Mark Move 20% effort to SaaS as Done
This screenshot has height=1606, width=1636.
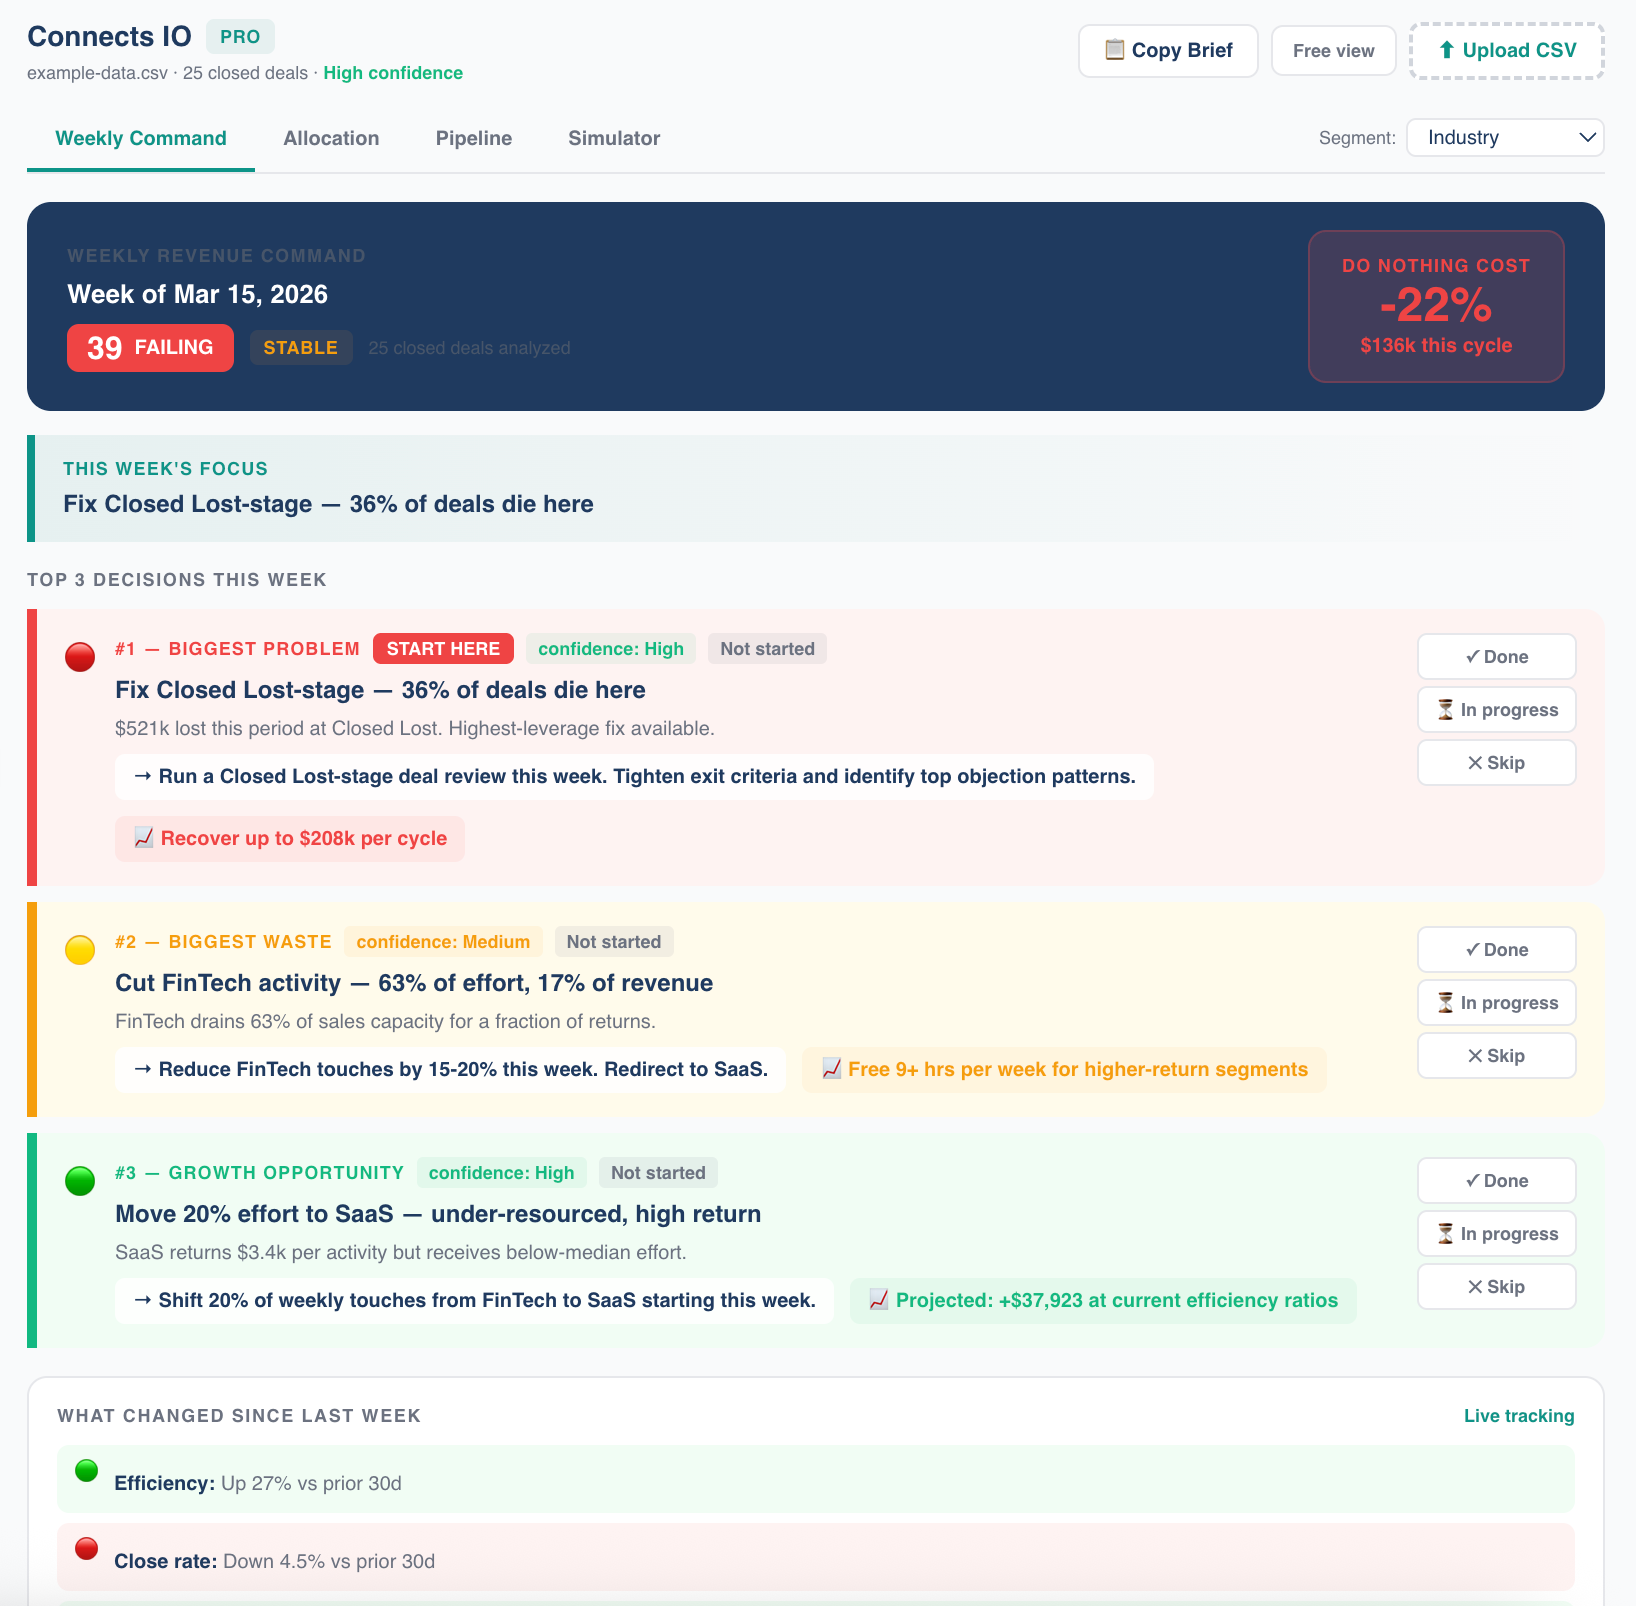[1496, 1180]
